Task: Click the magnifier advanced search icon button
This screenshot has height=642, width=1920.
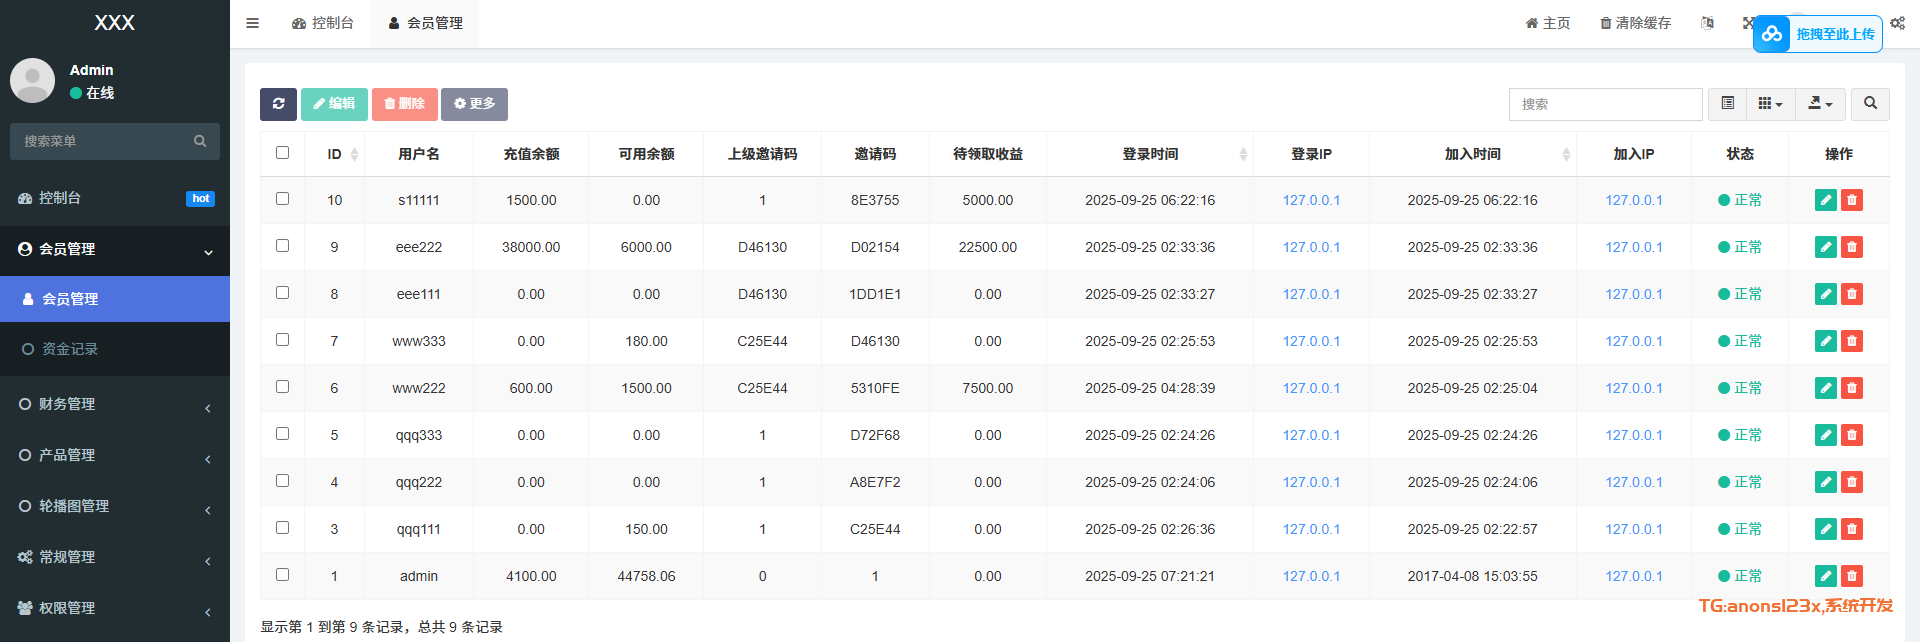Action: pyautogui.click(x=1870, y=104)
